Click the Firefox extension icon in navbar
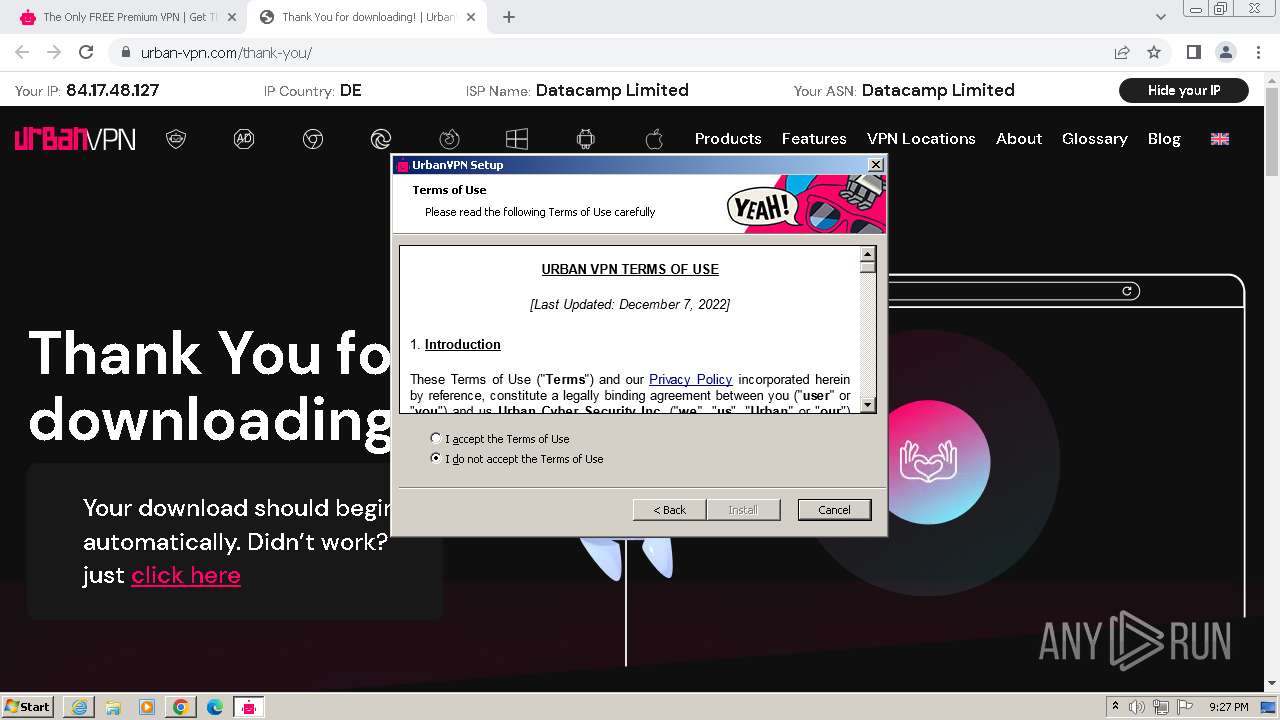This screenshot has height=720, width=1280. 449,139
